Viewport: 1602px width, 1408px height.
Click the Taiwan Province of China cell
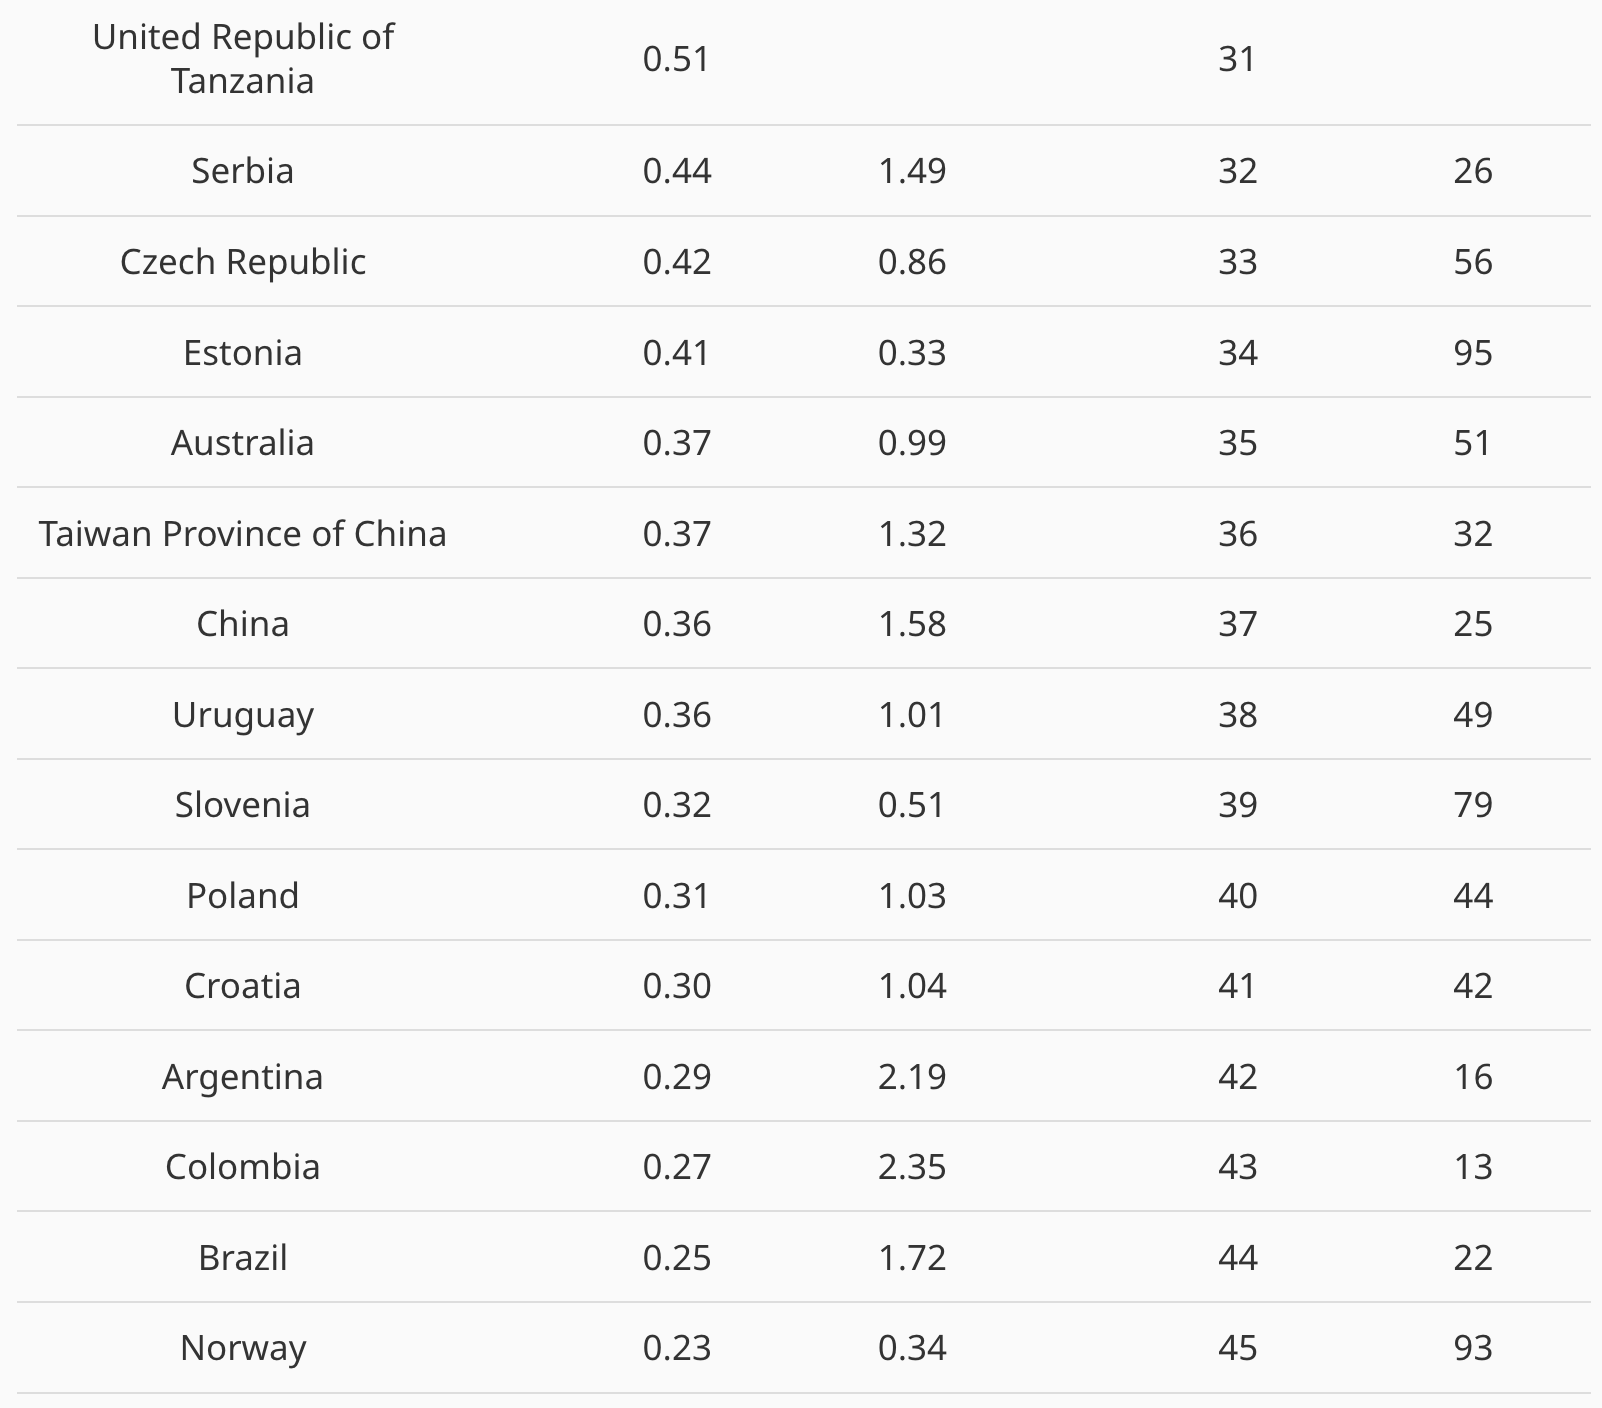(x=243, y=534)
